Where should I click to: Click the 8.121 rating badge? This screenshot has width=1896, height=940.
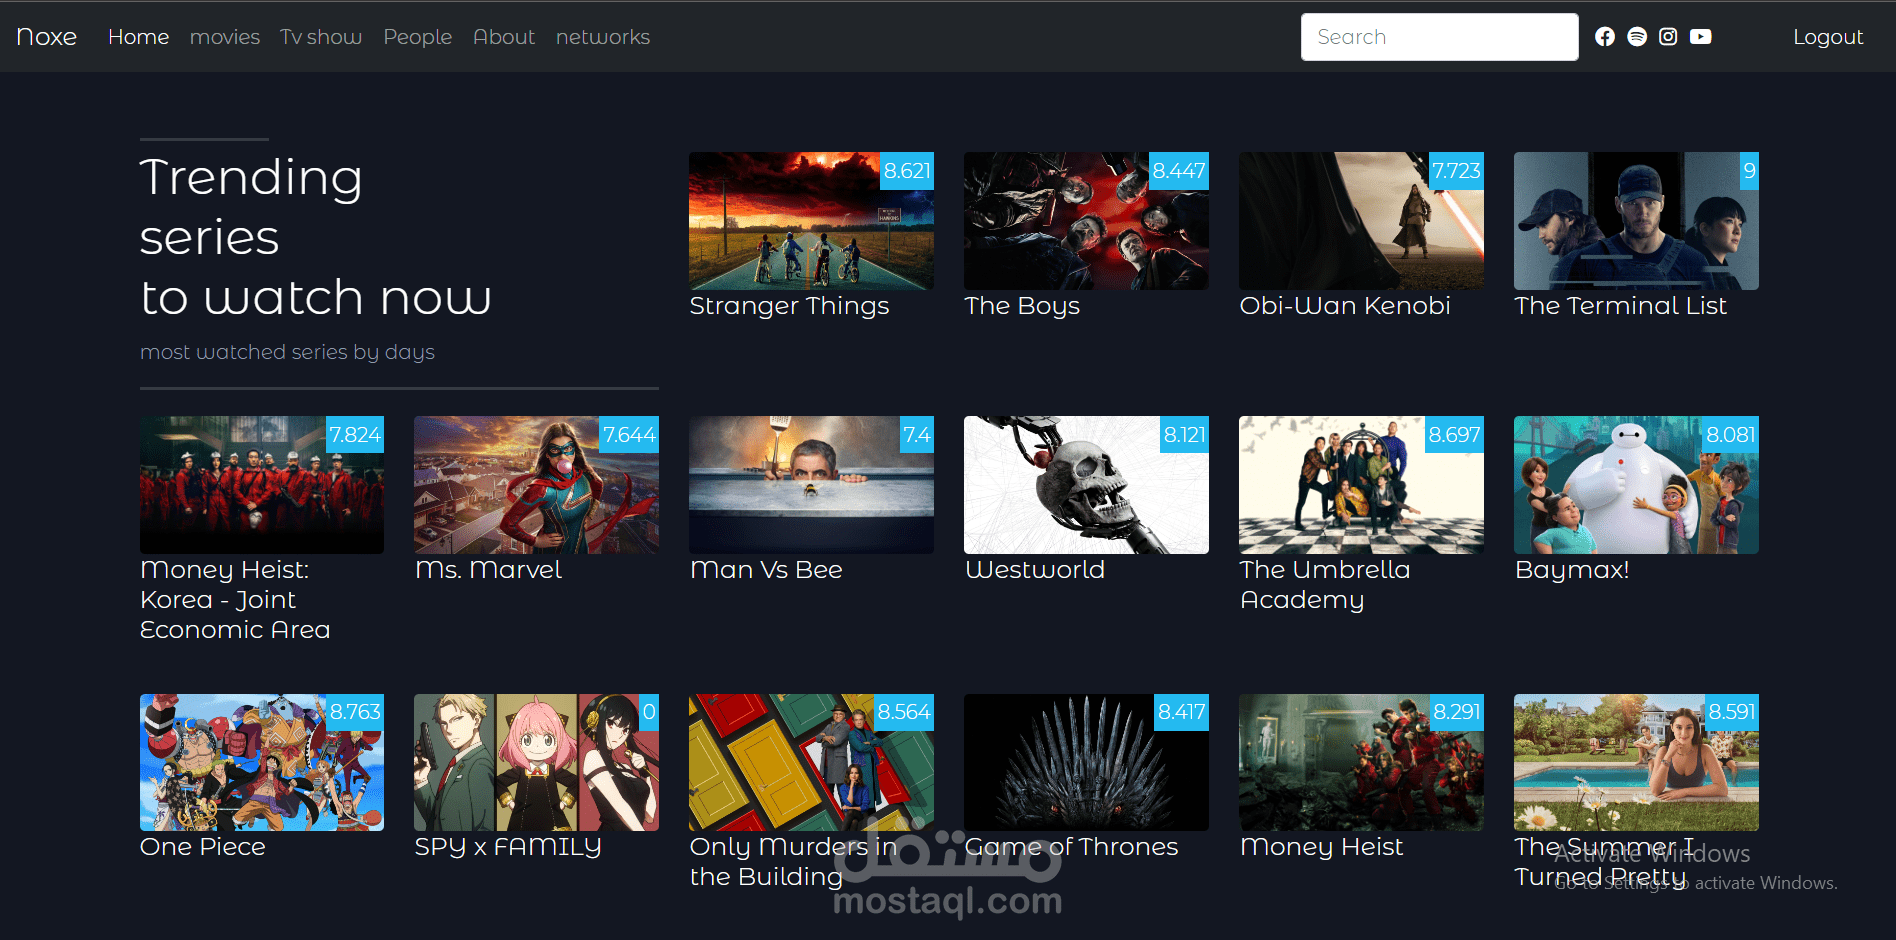[1184, 435]
